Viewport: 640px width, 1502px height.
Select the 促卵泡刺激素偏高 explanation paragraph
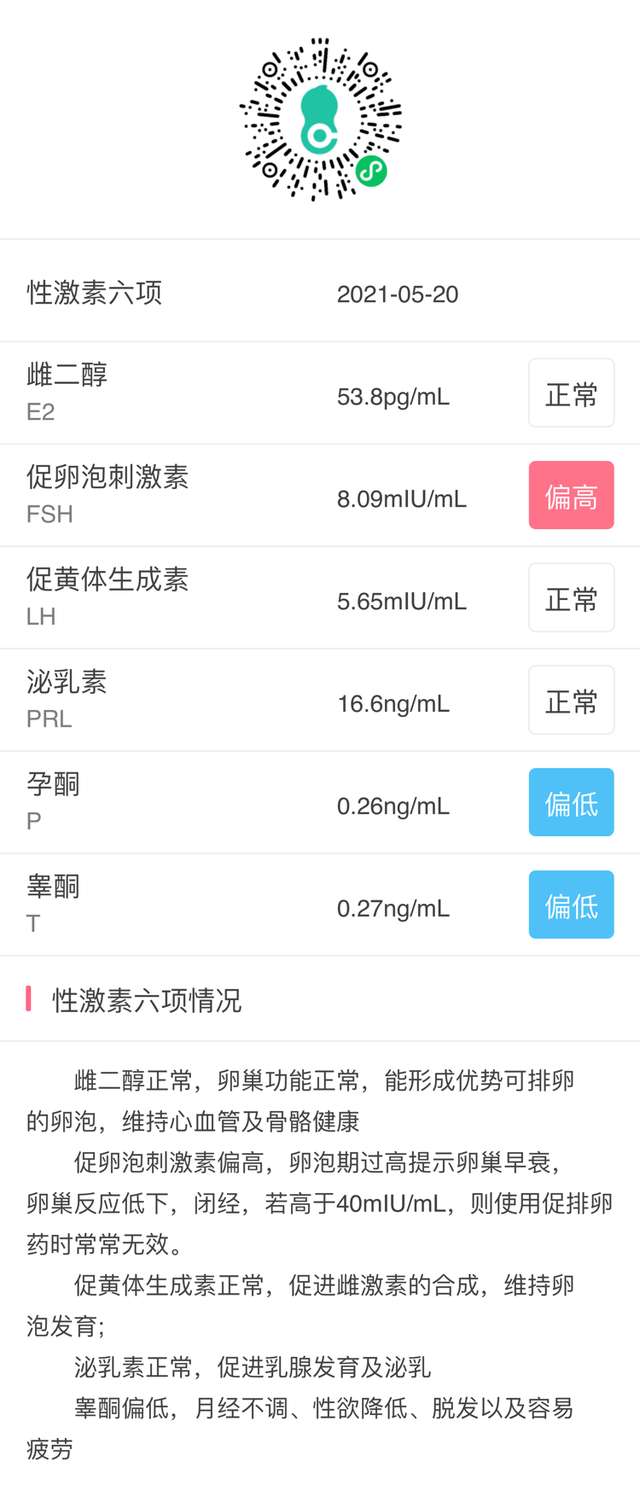[320, 1205]
